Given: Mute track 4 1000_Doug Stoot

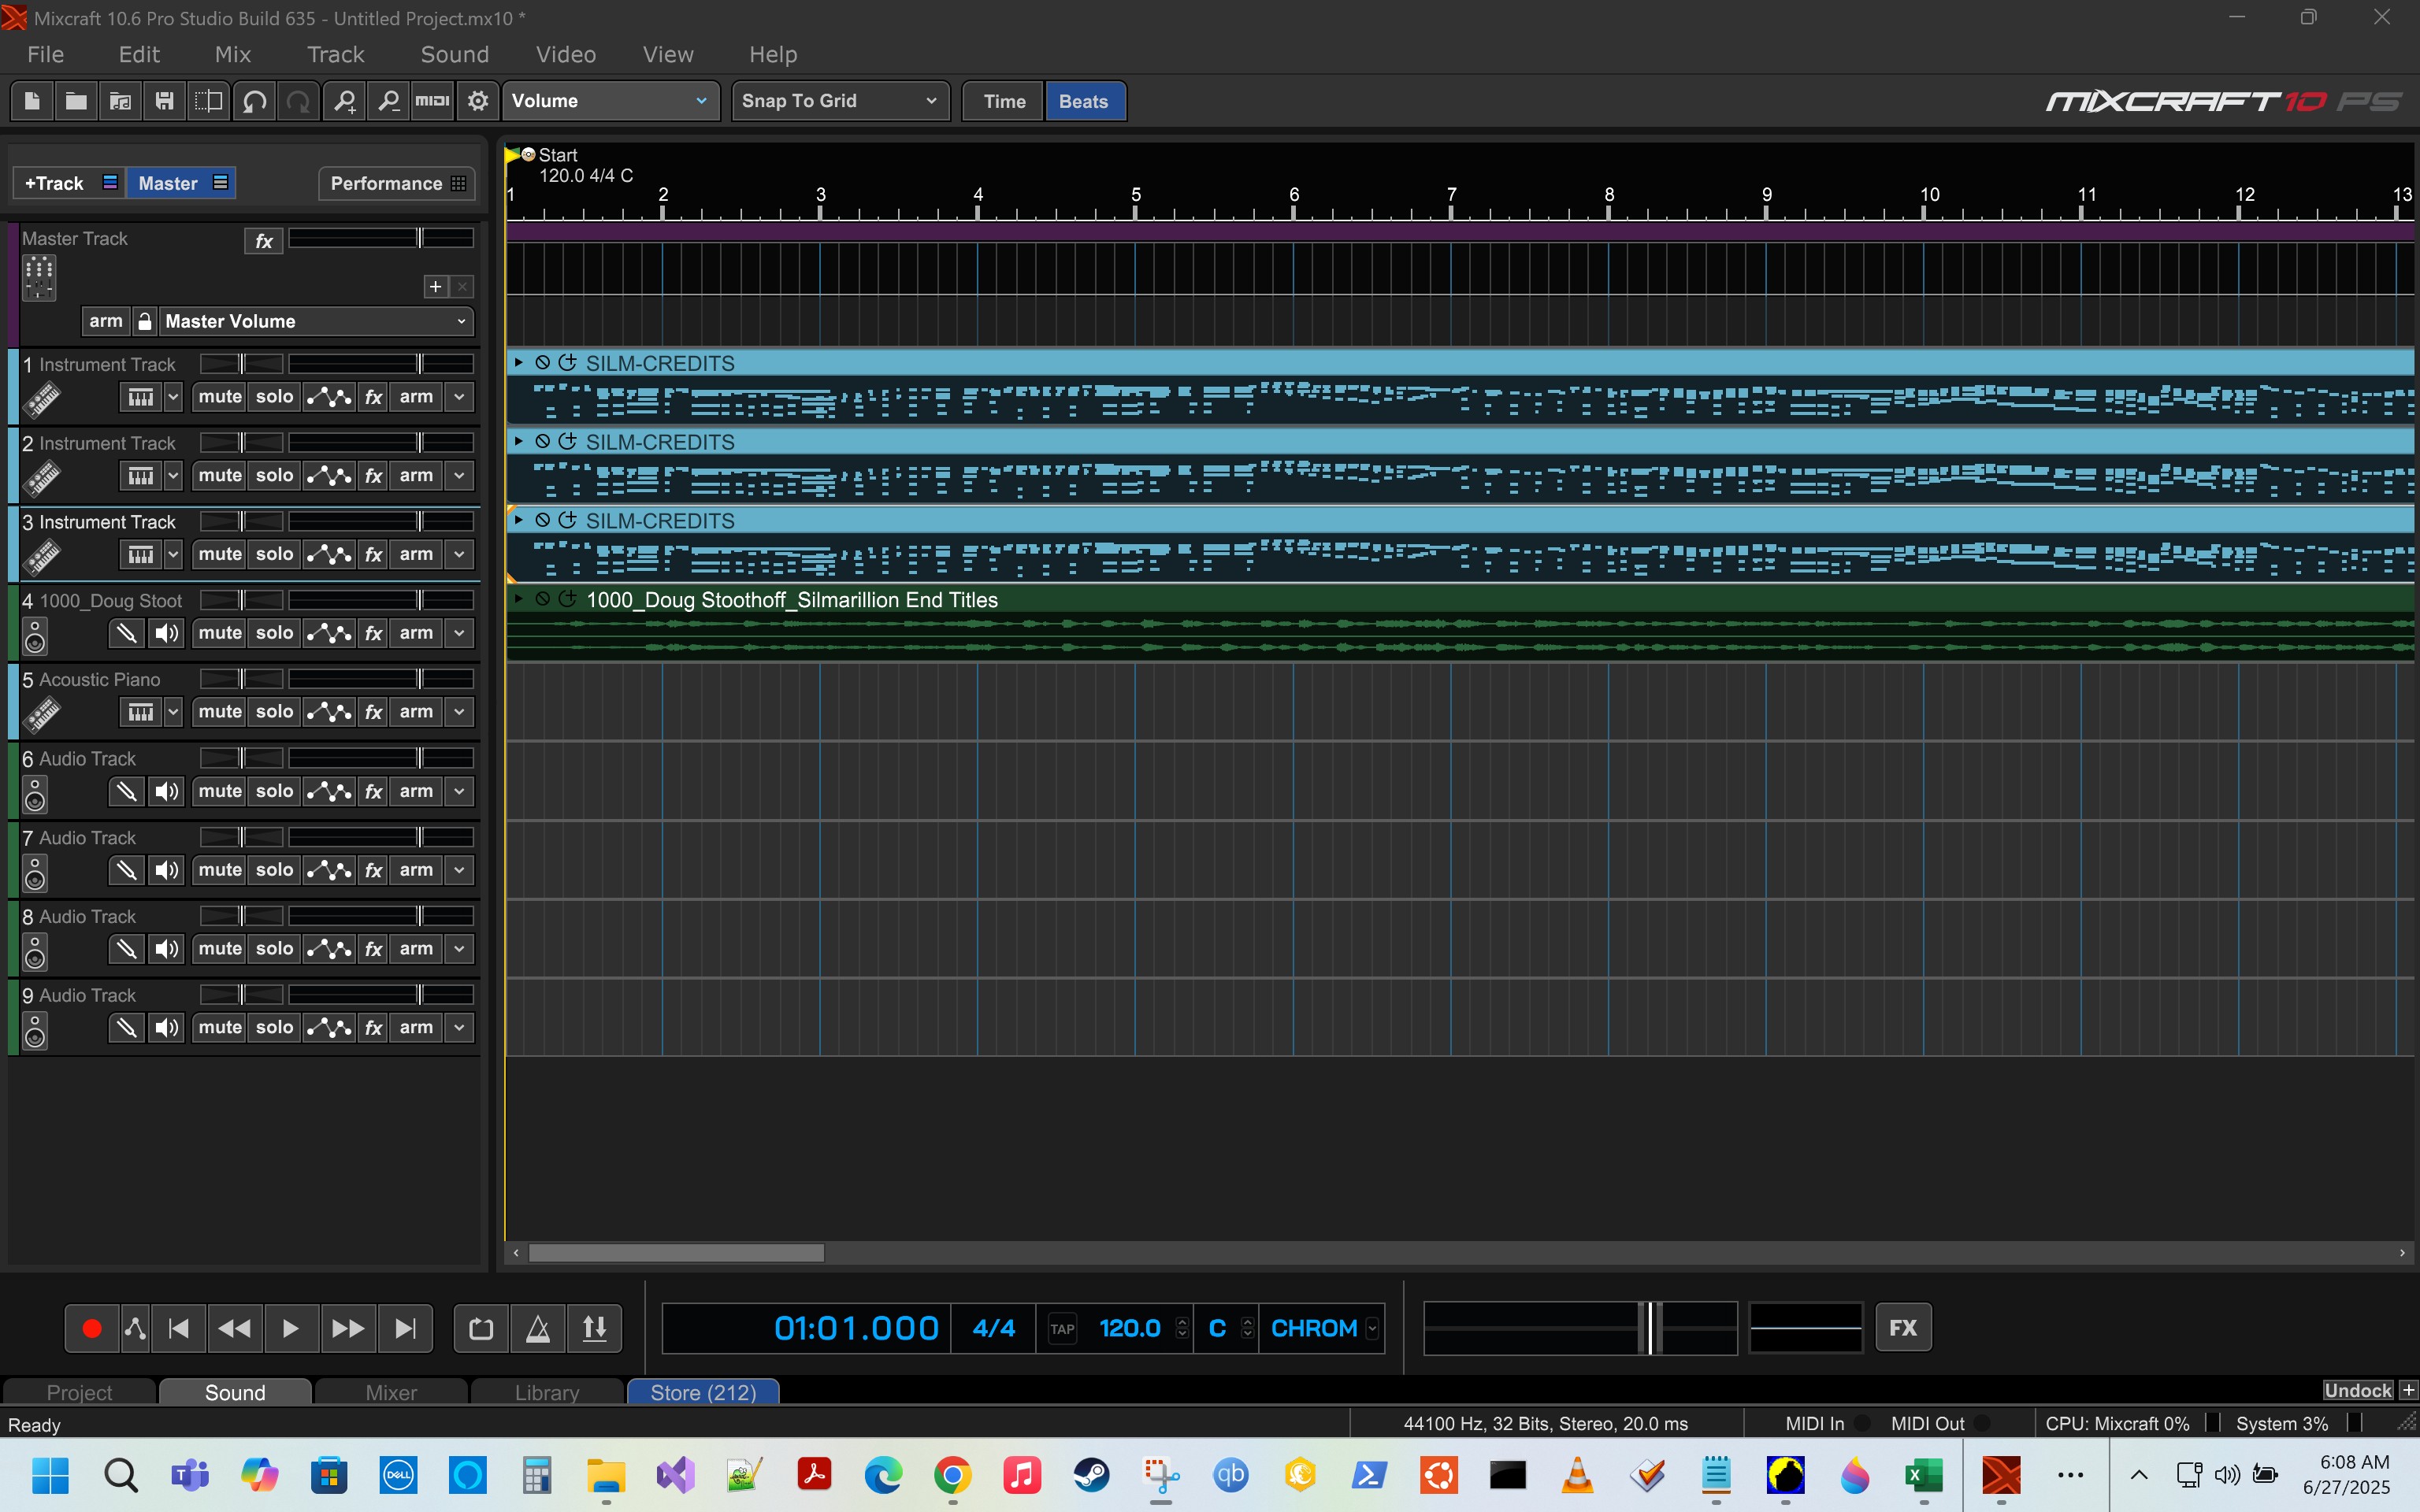Looking at the screenshot, I should coord(220,633).
